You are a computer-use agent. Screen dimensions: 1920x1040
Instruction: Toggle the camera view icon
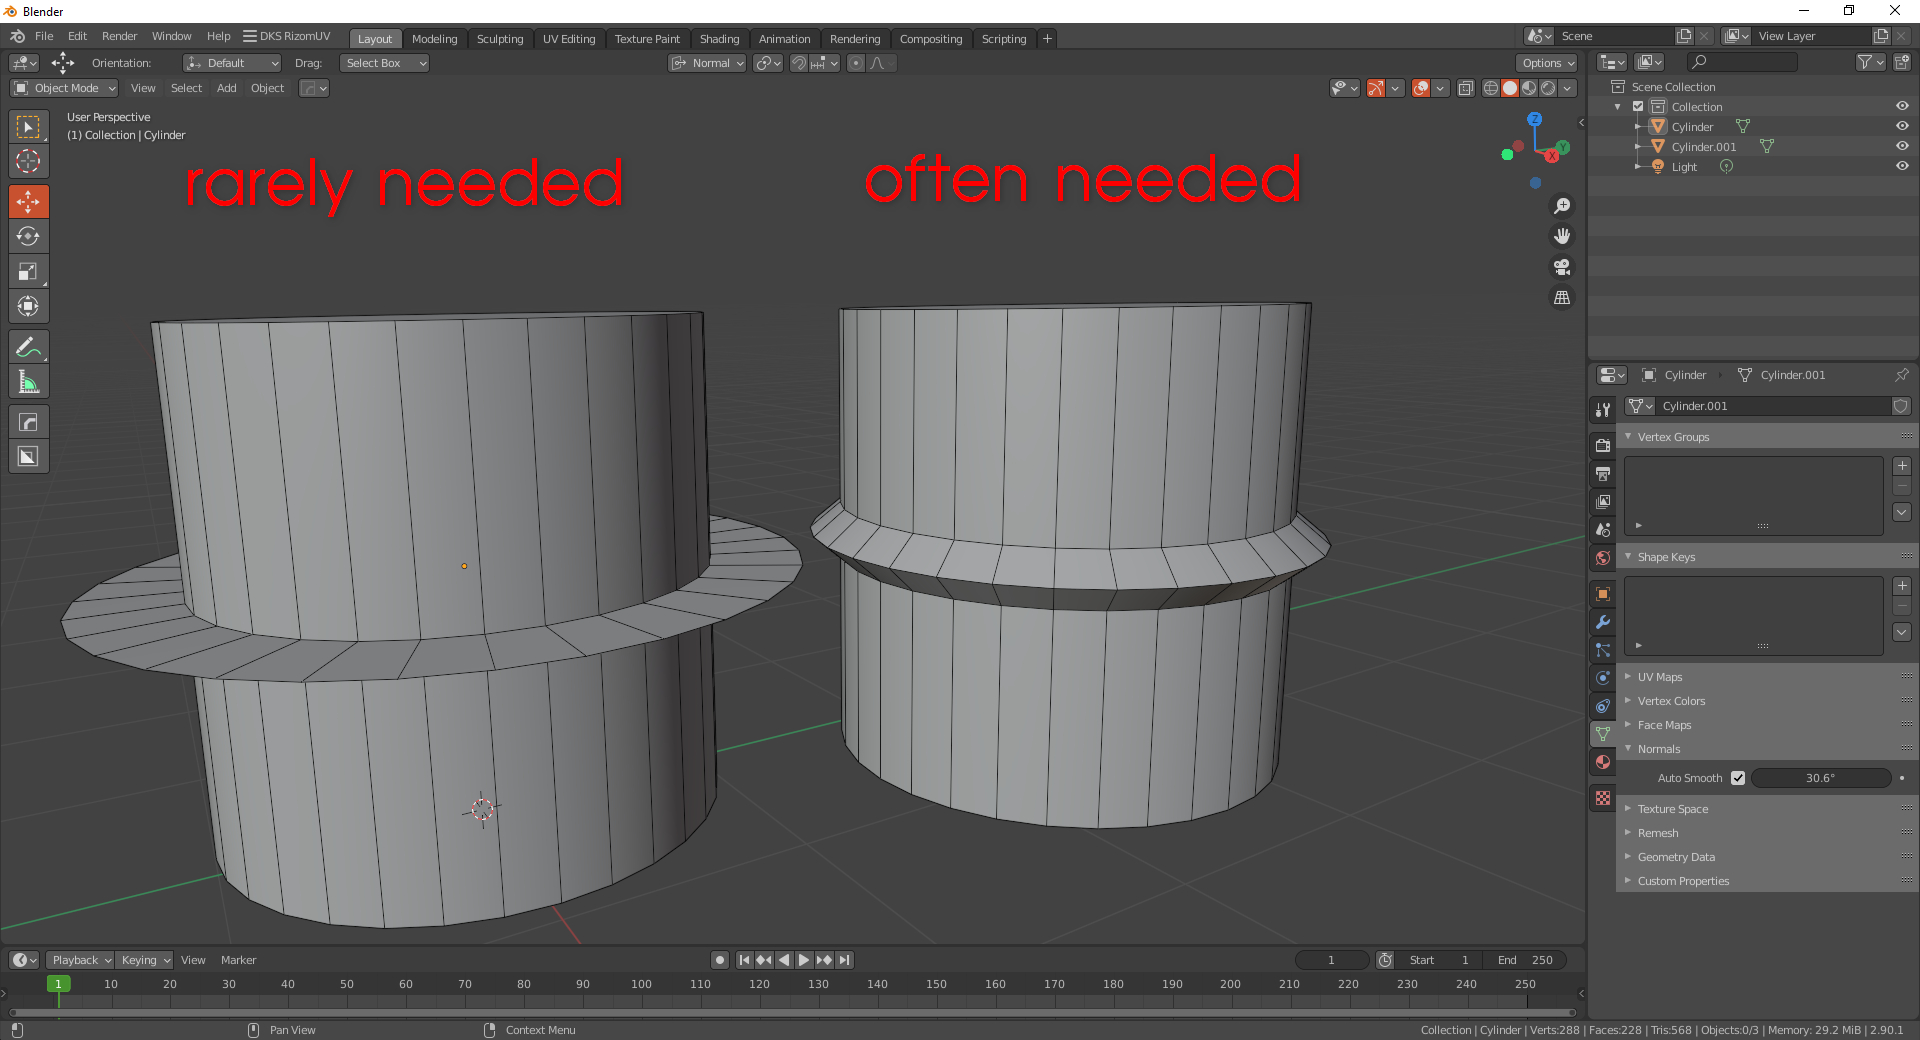pos(1562,267)
